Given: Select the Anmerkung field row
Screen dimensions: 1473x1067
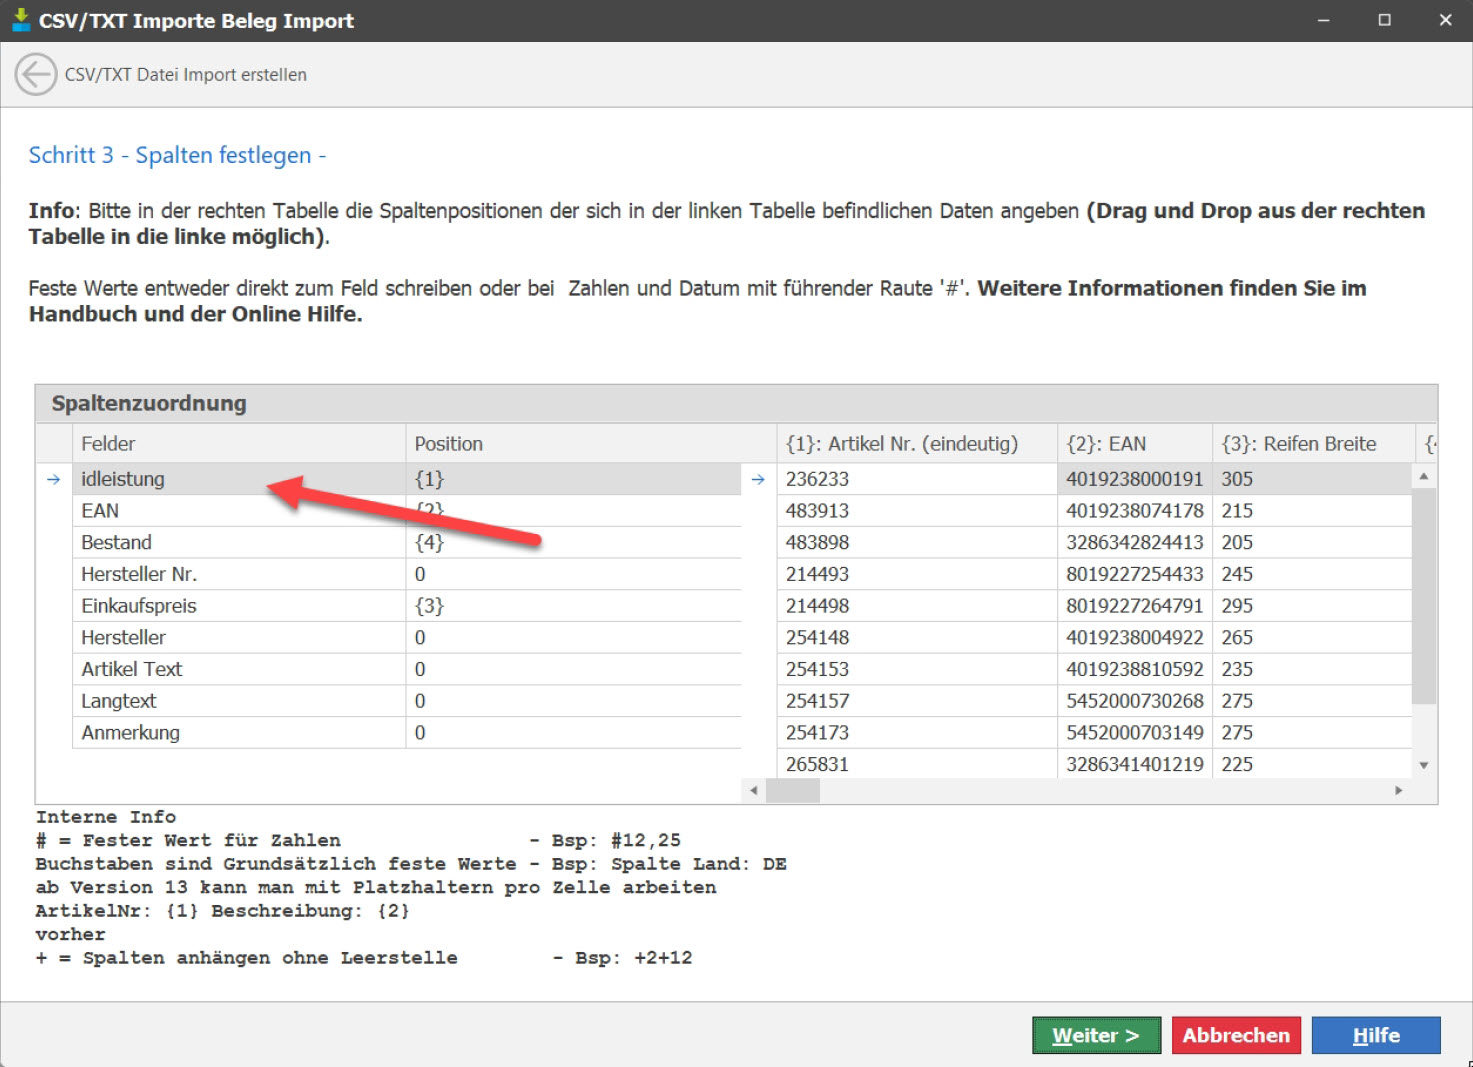Looking at the screenshot, I should pyautogui.click(x=239, y=733).
